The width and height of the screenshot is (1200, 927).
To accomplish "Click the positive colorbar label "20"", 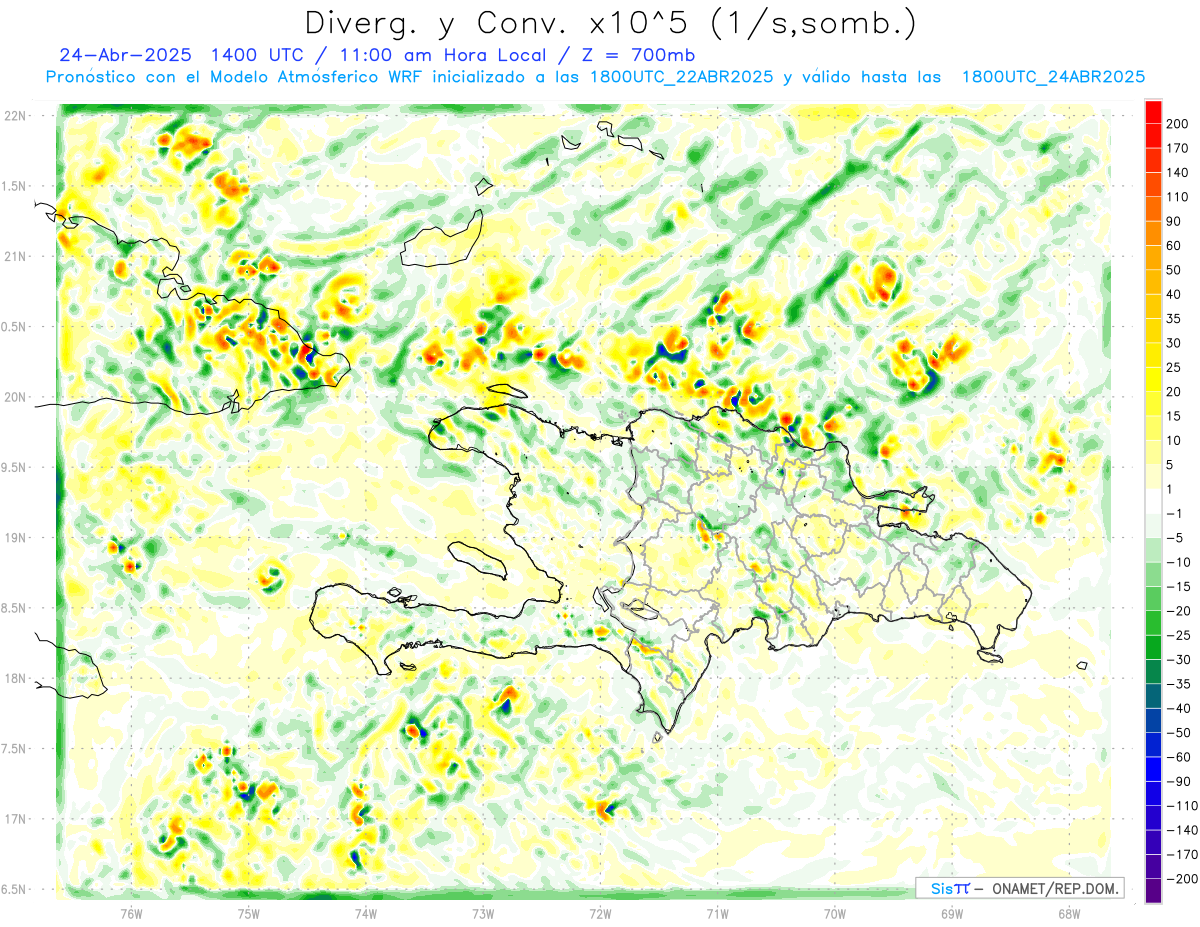I will click(x=1174, y=392).
